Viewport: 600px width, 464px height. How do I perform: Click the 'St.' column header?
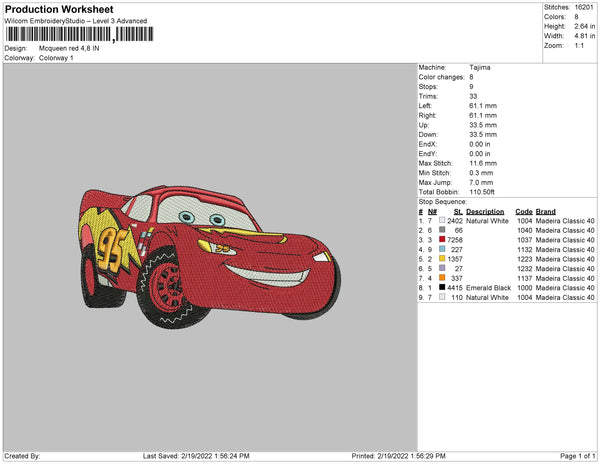(458, 212)
